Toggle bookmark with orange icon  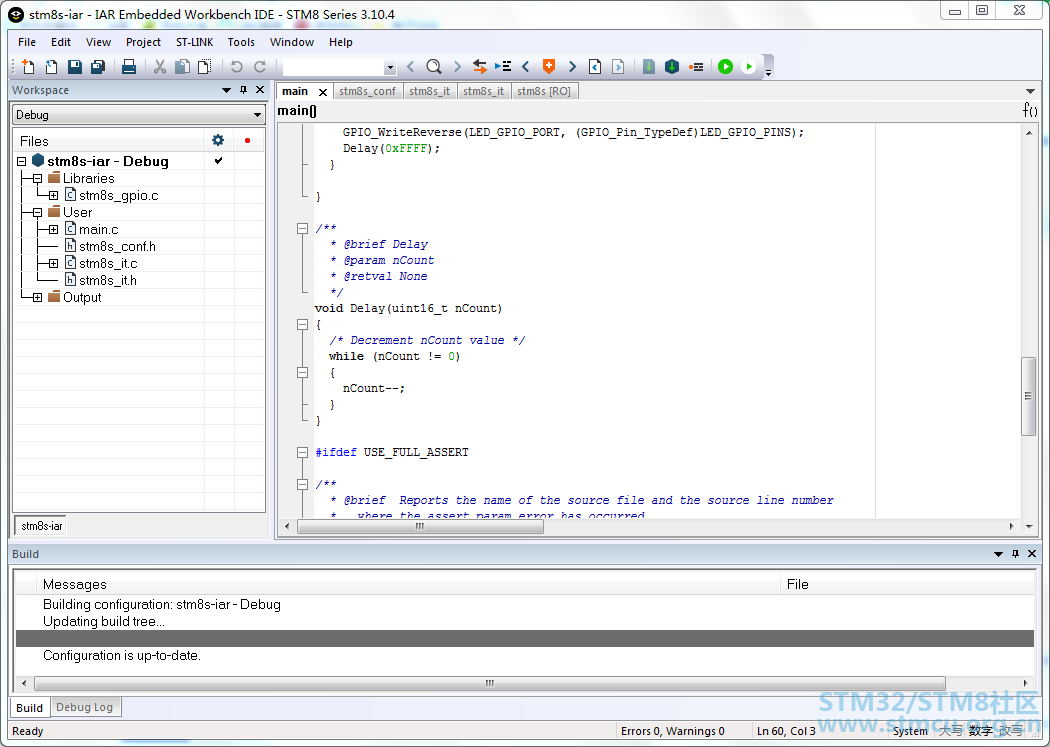point(549,66)
